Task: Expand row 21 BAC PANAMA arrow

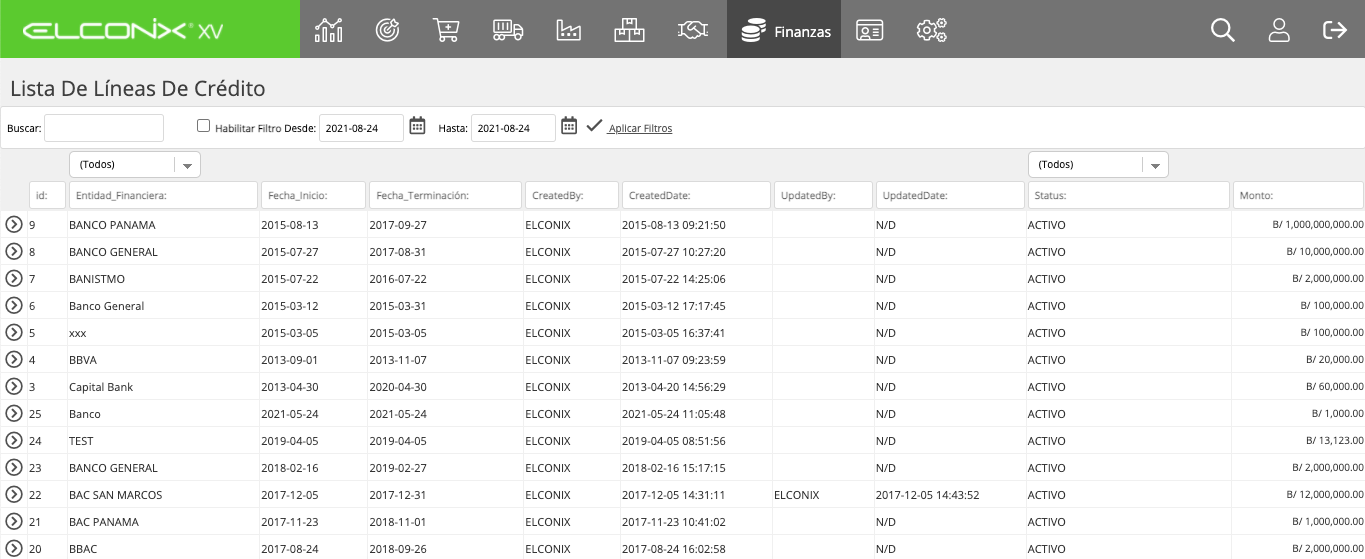Action: coord(14,521)
